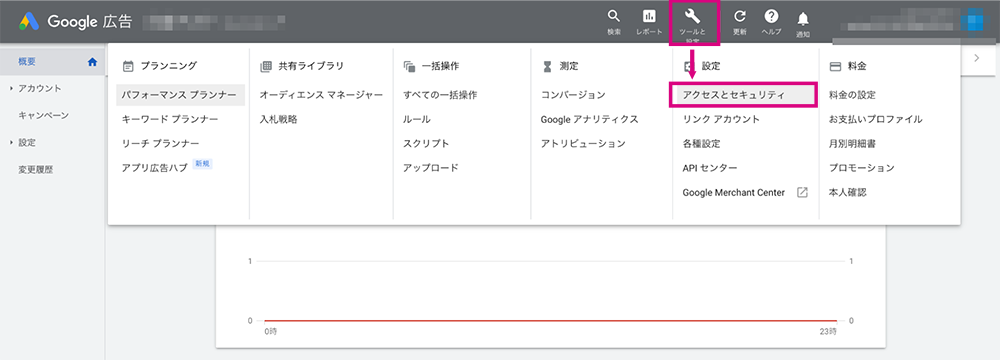This screenshot has height=360, width=1000.
Task: Click the home icon next to 概要
Action: tap(92, 62)
